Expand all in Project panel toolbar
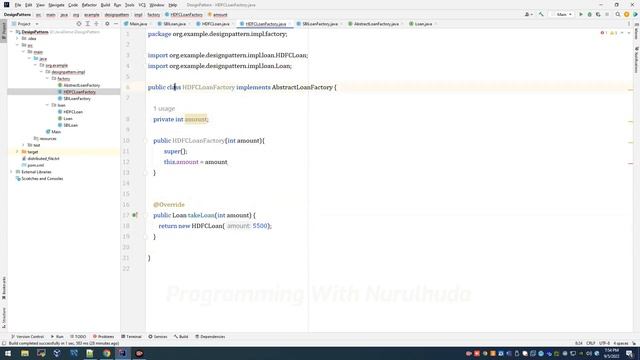 [88, 24]
